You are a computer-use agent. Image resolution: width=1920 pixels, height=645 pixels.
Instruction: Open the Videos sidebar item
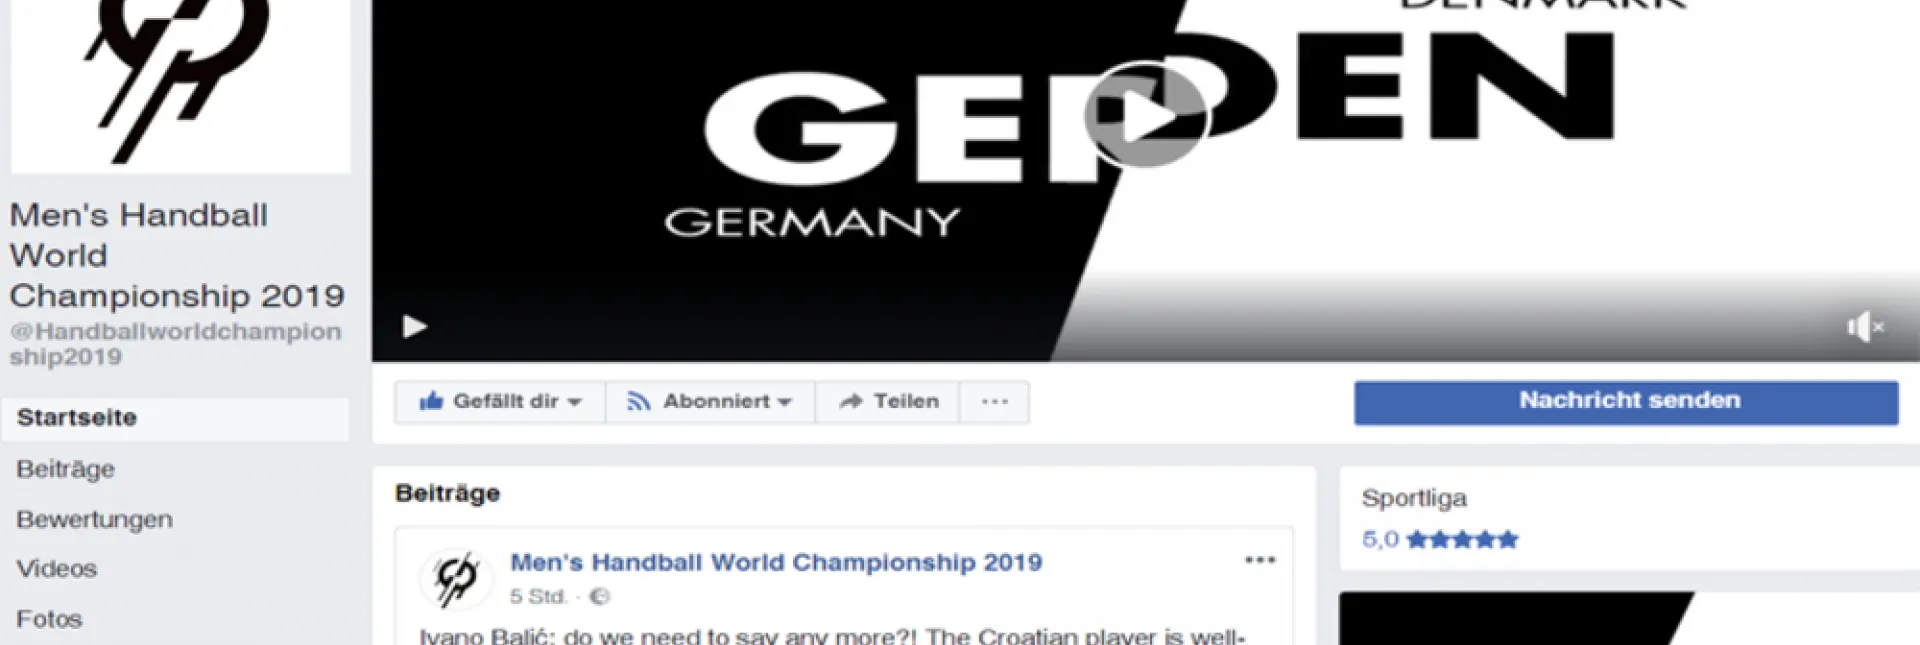pos(57,569)
